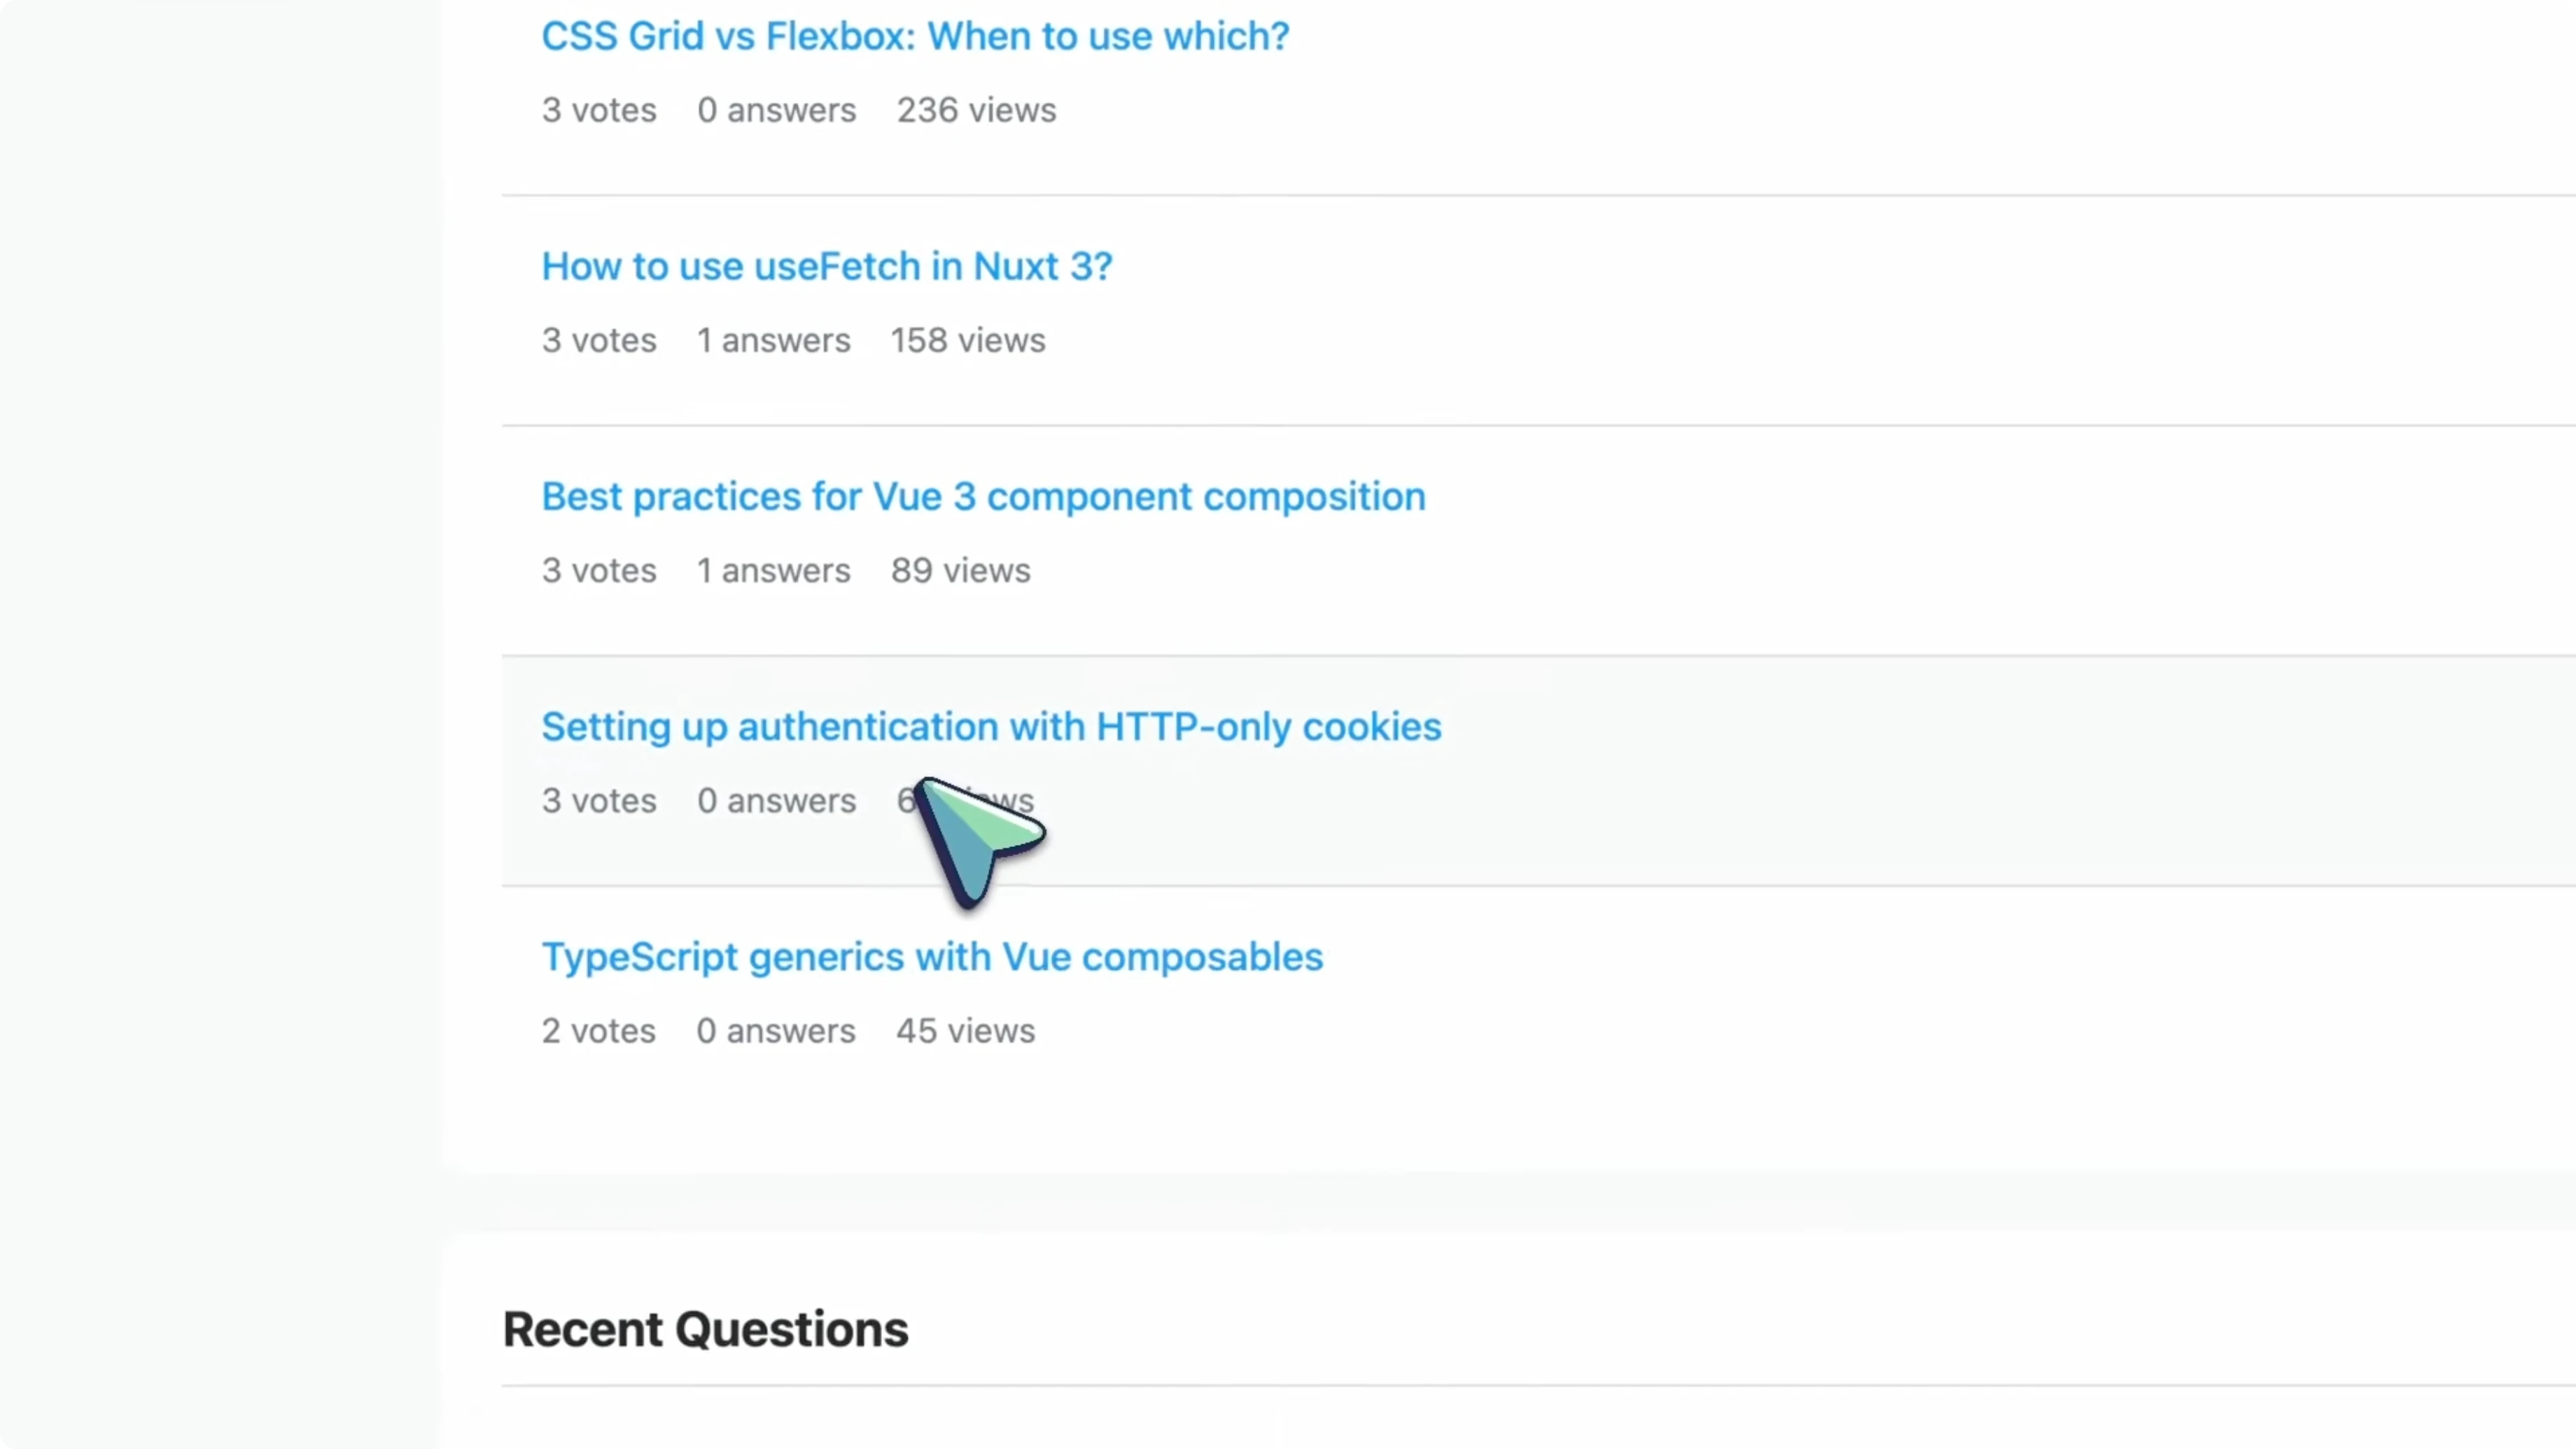This screenshot has height=1449, width=2576.
Task: Click "0 answers" under the CSS Grid question
Action: point(776,110)
